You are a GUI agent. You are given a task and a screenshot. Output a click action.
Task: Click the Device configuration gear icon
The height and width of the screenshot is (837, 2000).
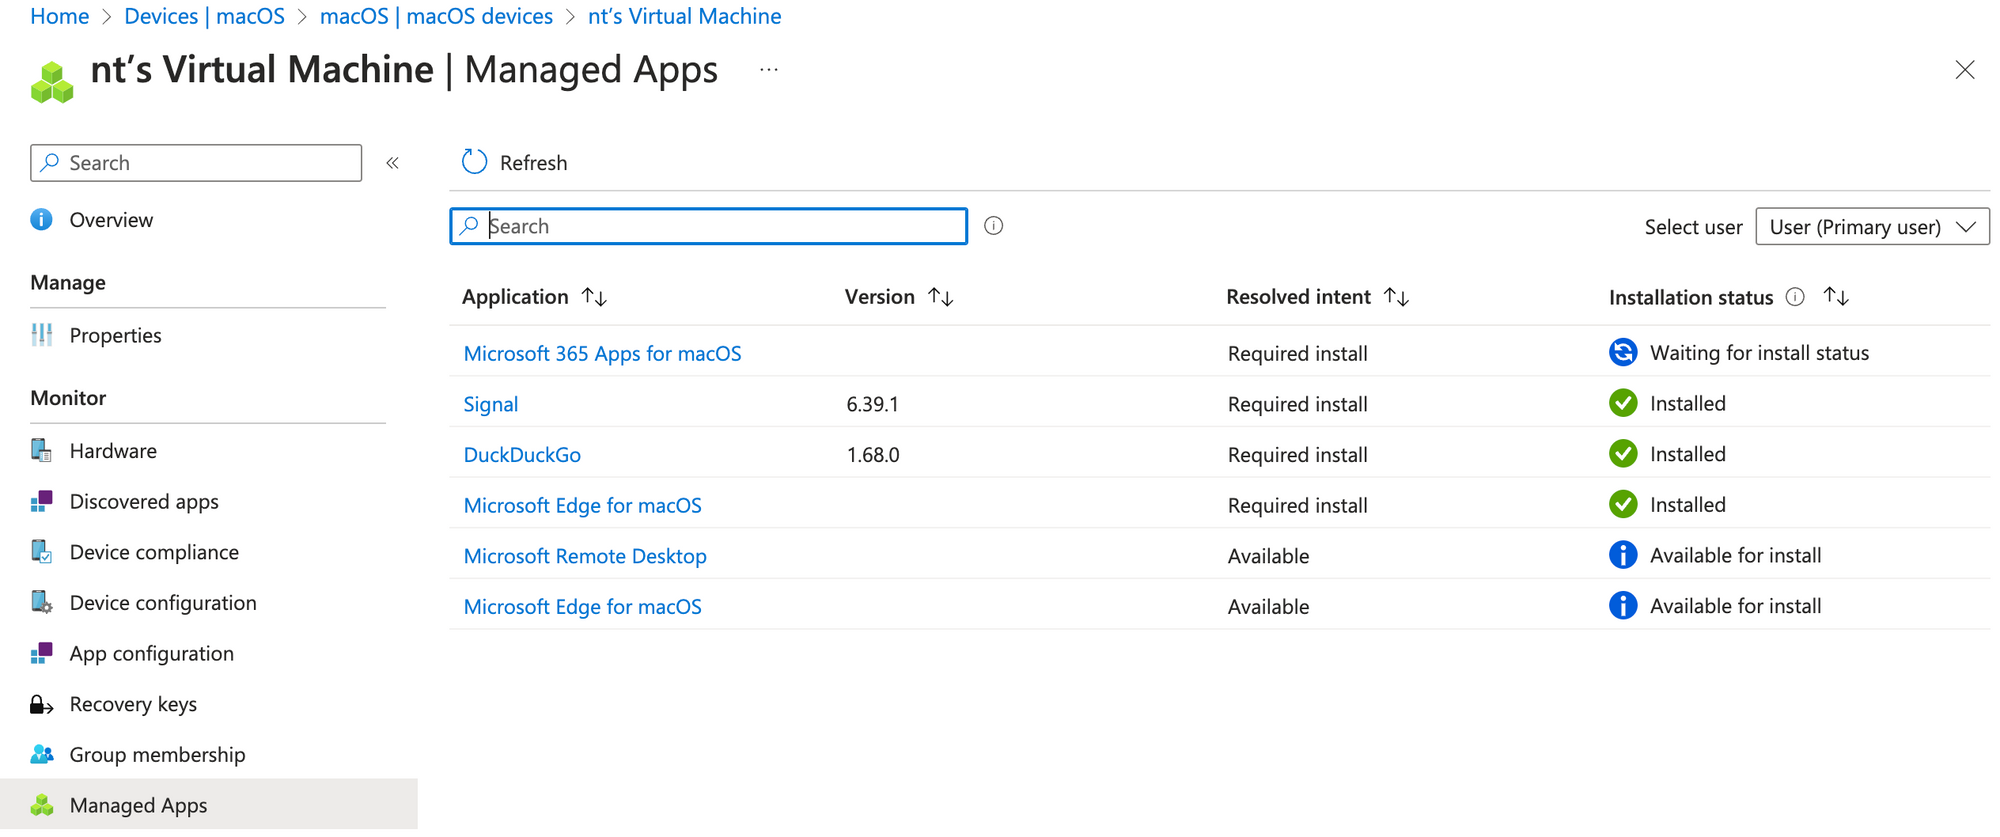(42, 602)
